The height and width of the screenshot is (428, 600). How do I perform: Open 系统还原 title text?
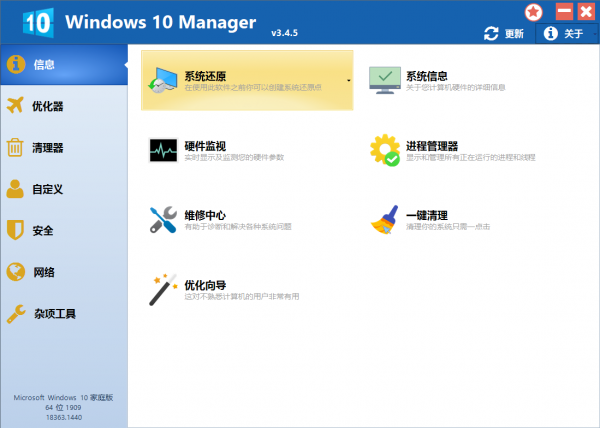pyautogui.click(x=205, y=76)
